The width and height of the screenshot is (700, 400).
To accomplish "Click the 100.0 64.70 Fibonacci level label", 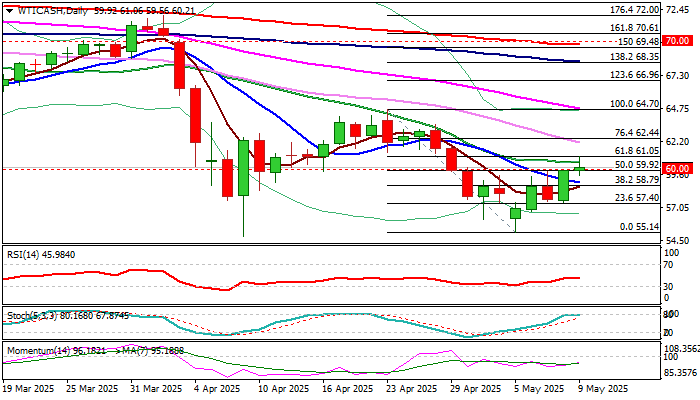I will [635, 104].
